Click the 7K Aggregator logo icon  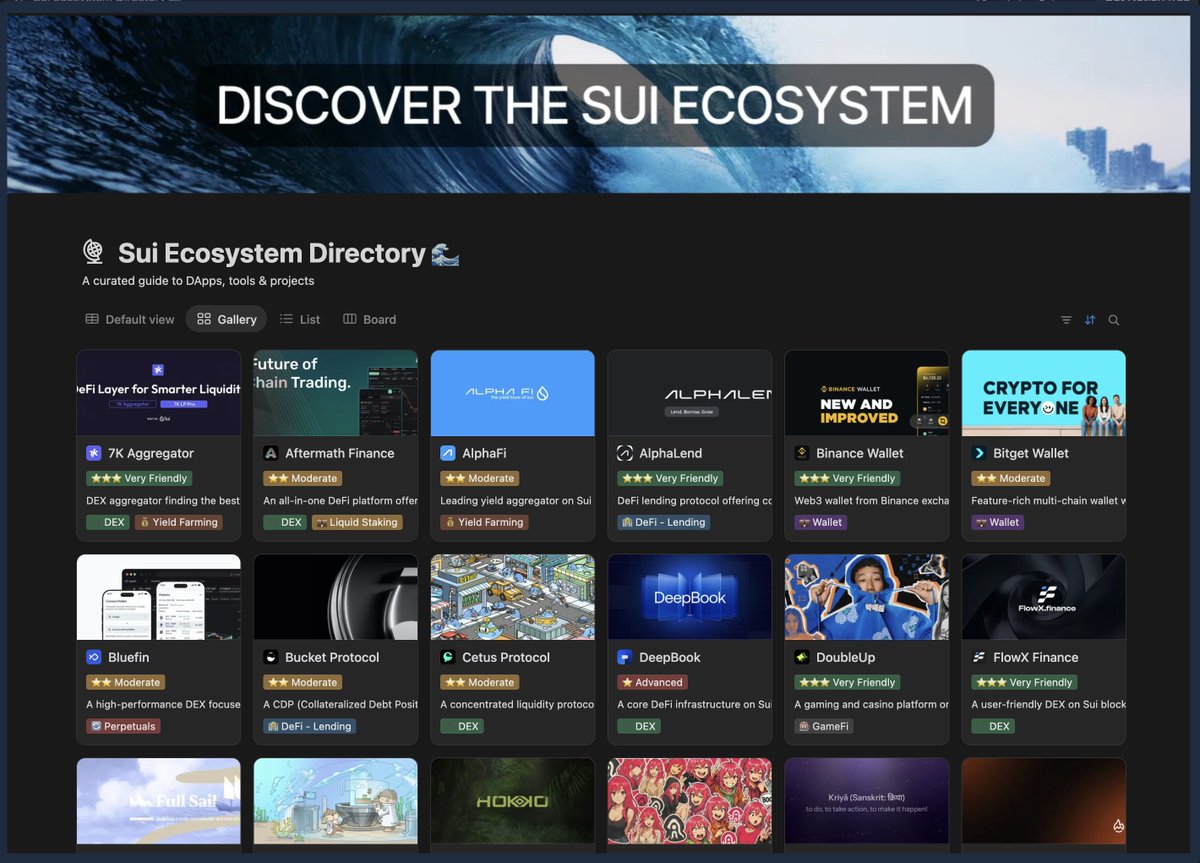[94, 453]
